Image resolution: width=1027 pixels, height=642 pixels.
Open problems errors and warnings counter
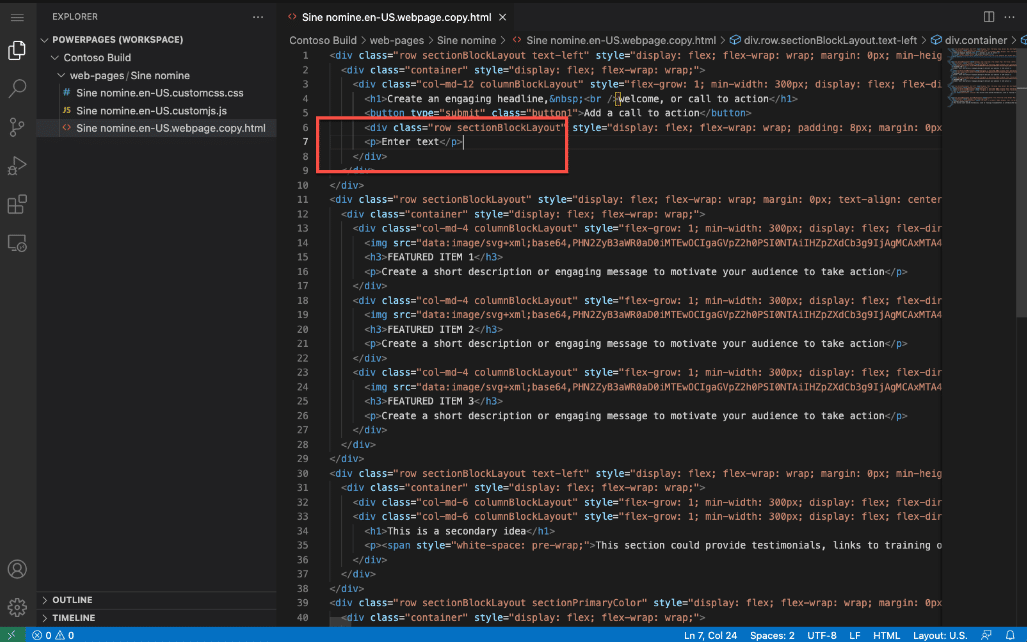(x=53, y=635)
